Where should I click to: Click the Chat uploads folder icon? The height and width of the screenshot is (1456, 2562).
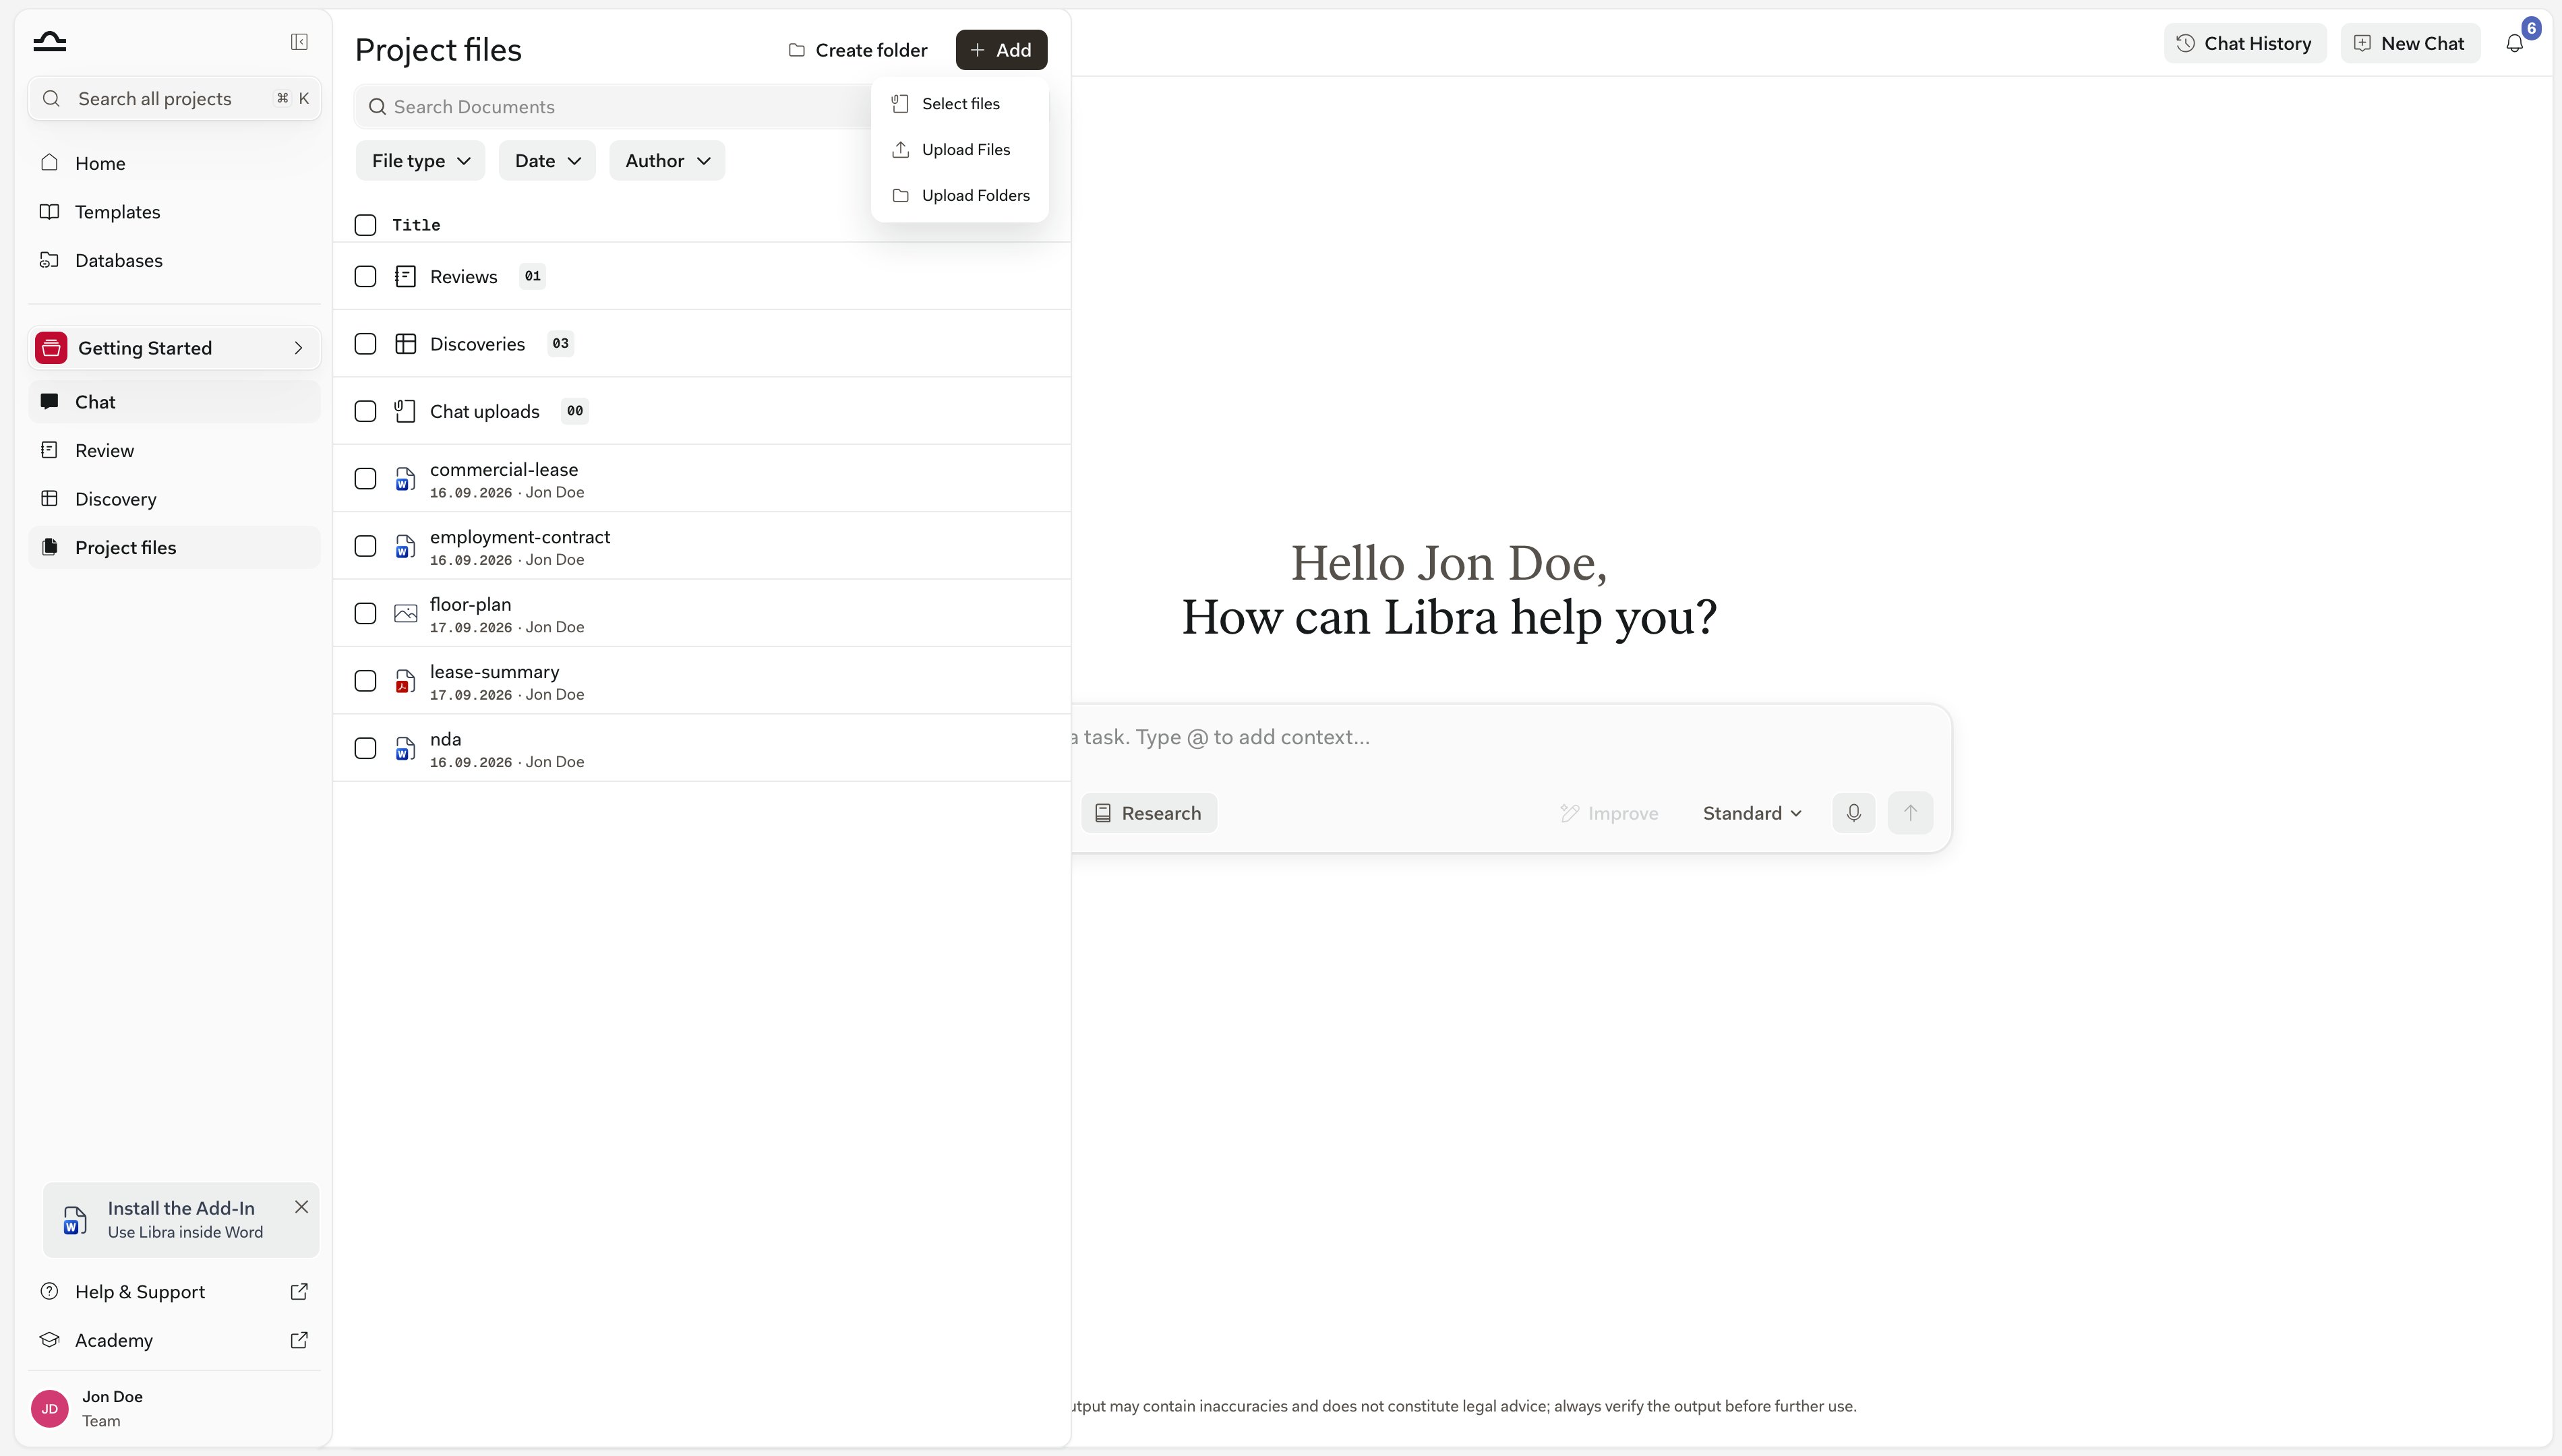[x=405, y=411]
